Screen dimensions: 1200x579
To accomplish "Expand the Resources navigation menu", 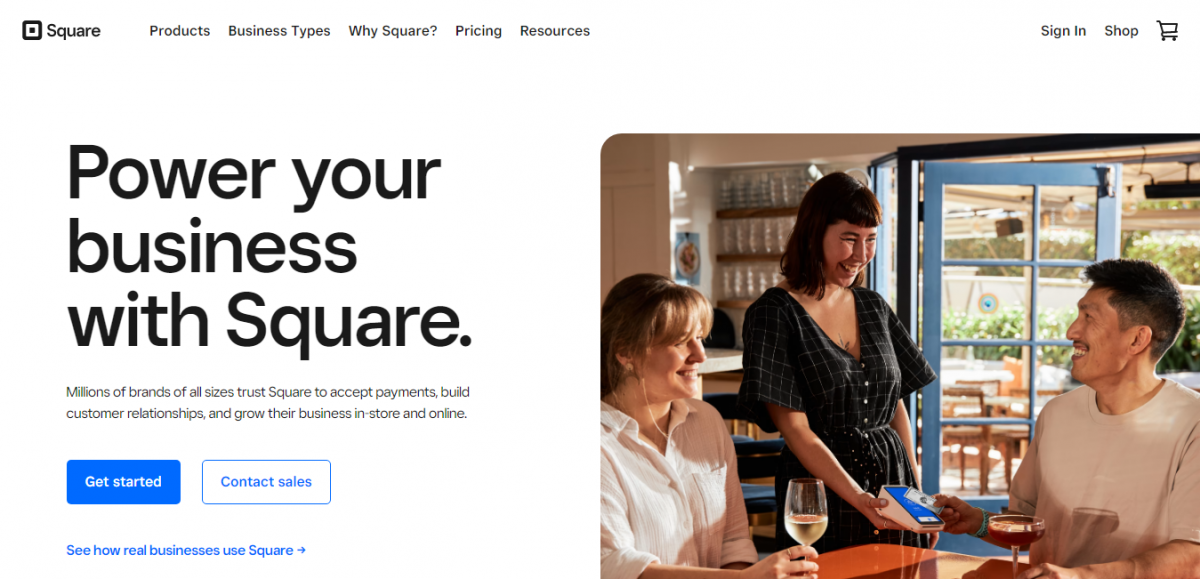I will [555, 31].
